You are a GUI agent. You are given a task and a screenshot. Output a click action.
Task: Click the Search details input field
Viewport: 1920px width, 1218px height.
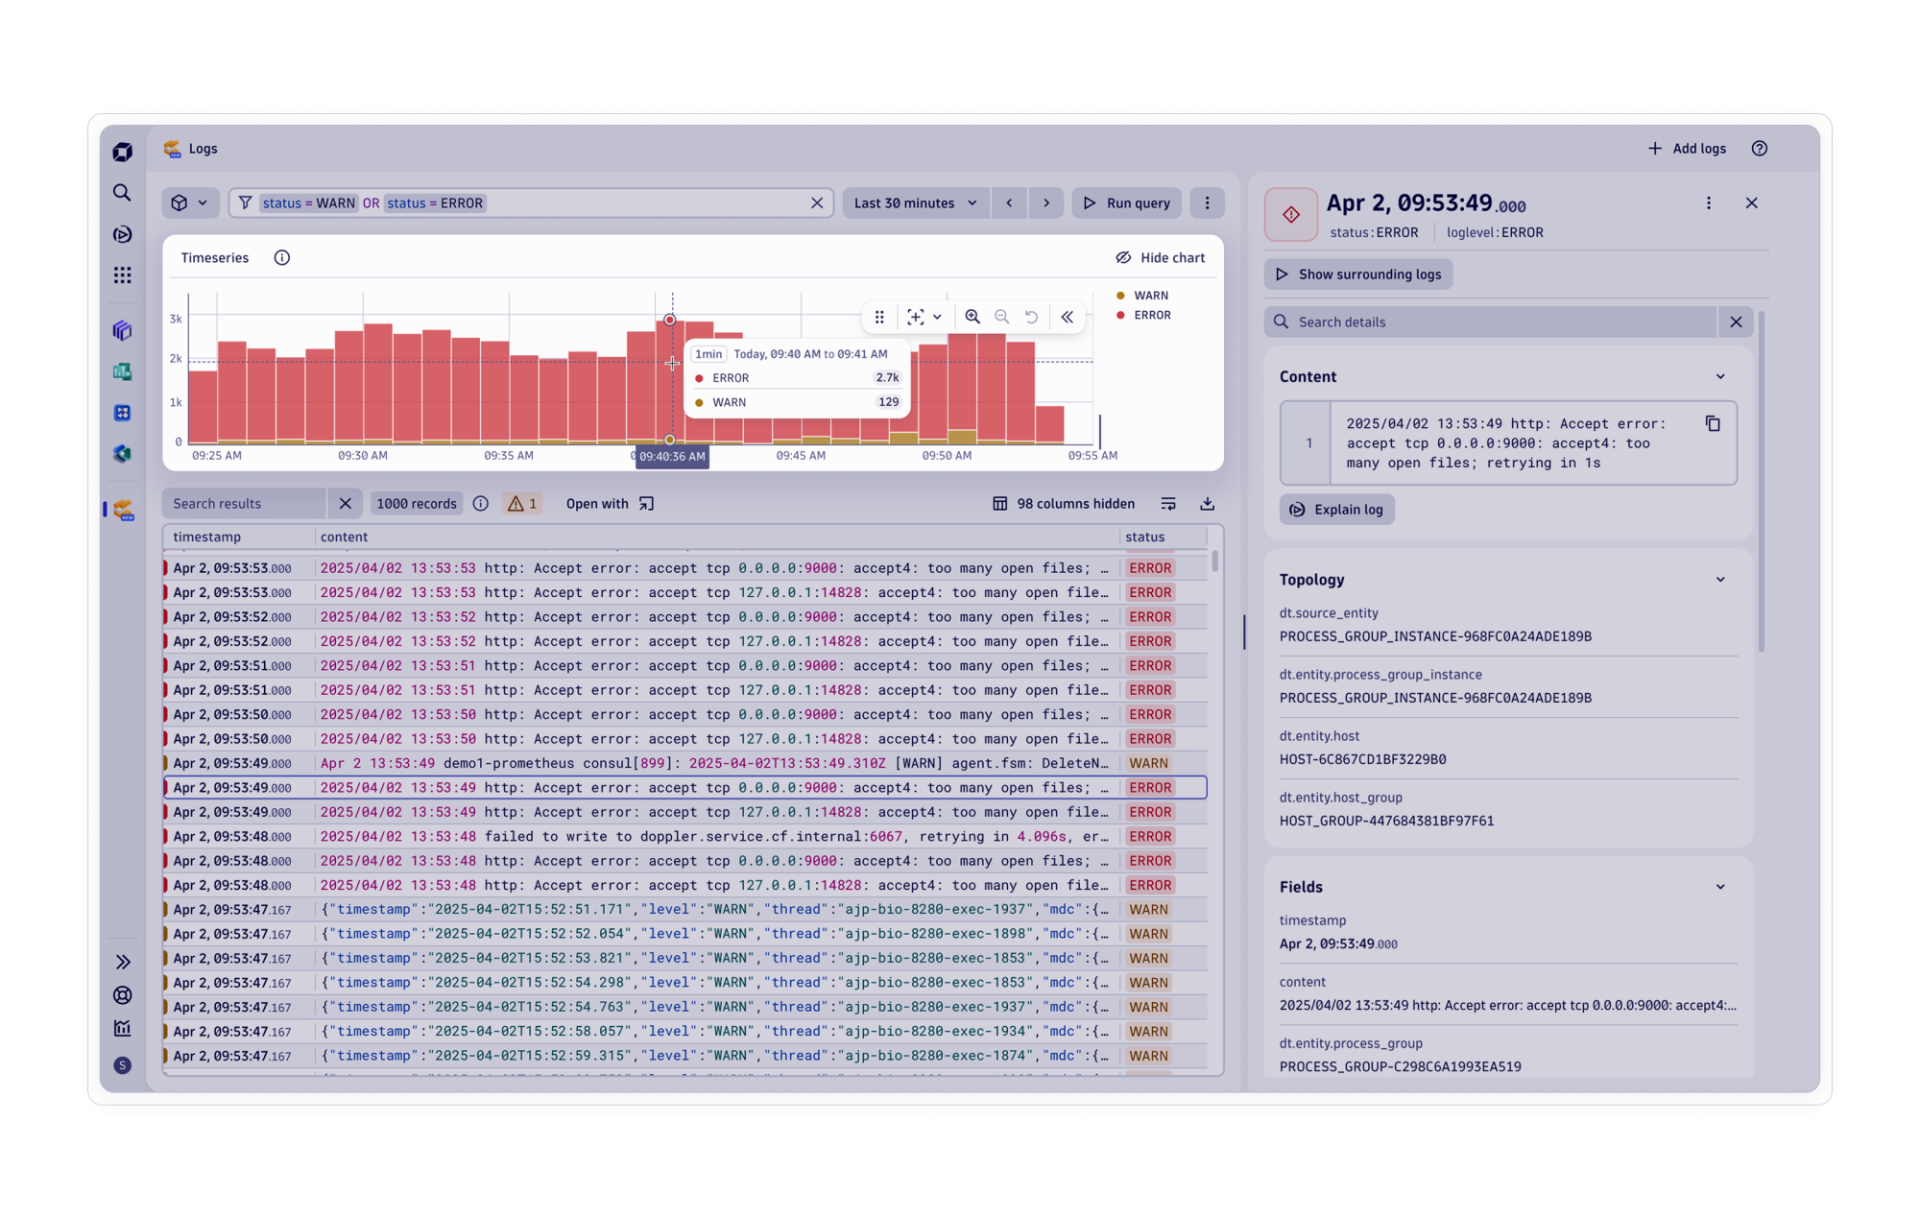[x=1491, y=322]
